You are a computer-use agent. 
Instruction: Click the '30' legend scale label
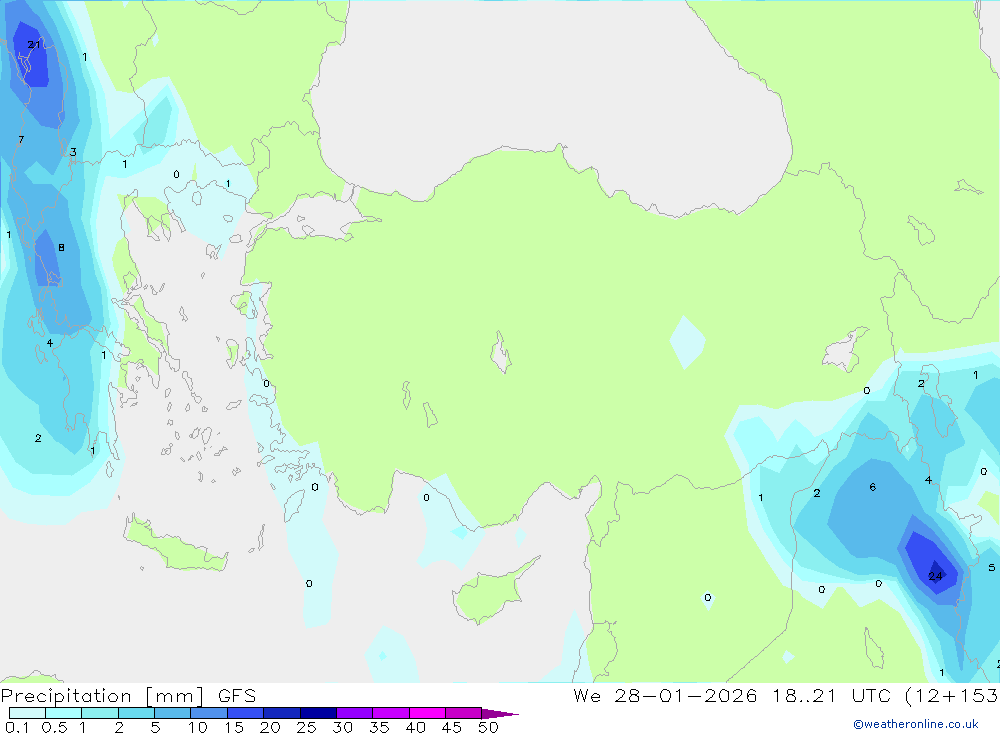point(342,727)
